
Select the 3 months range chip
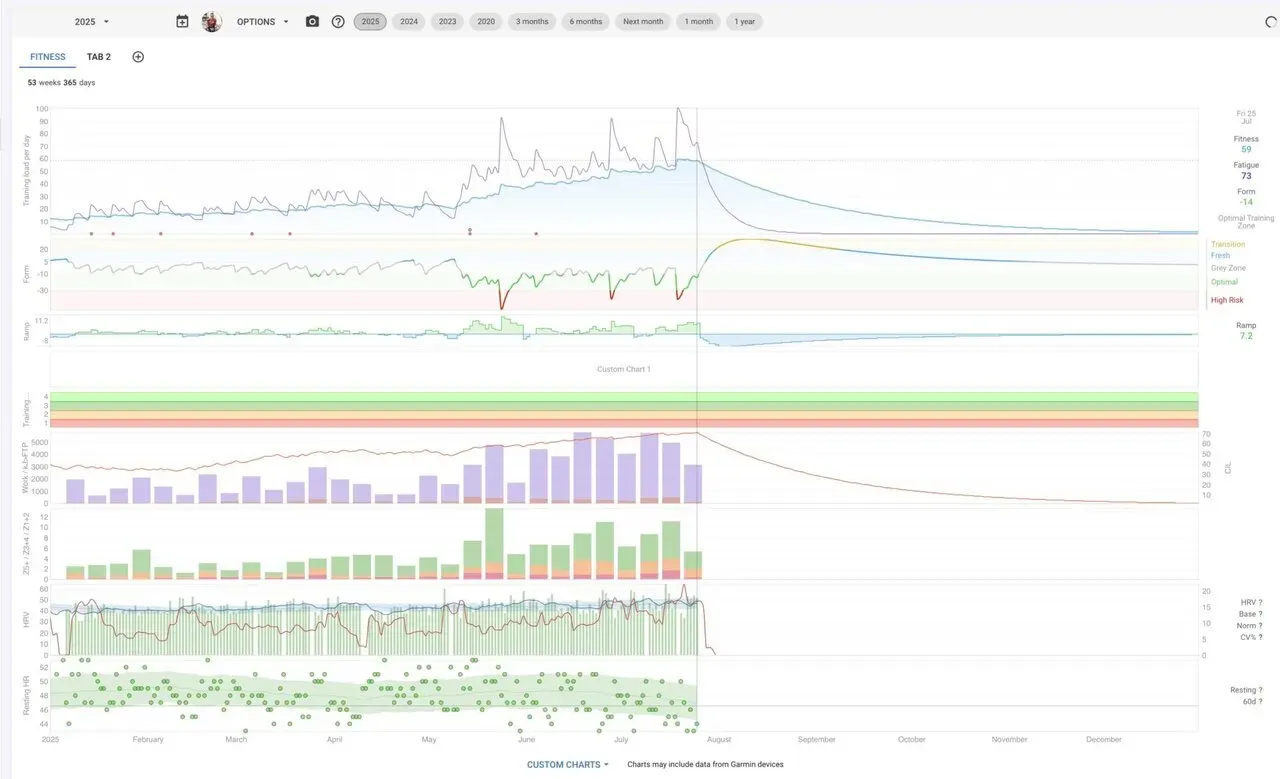[x=532, y=21]
